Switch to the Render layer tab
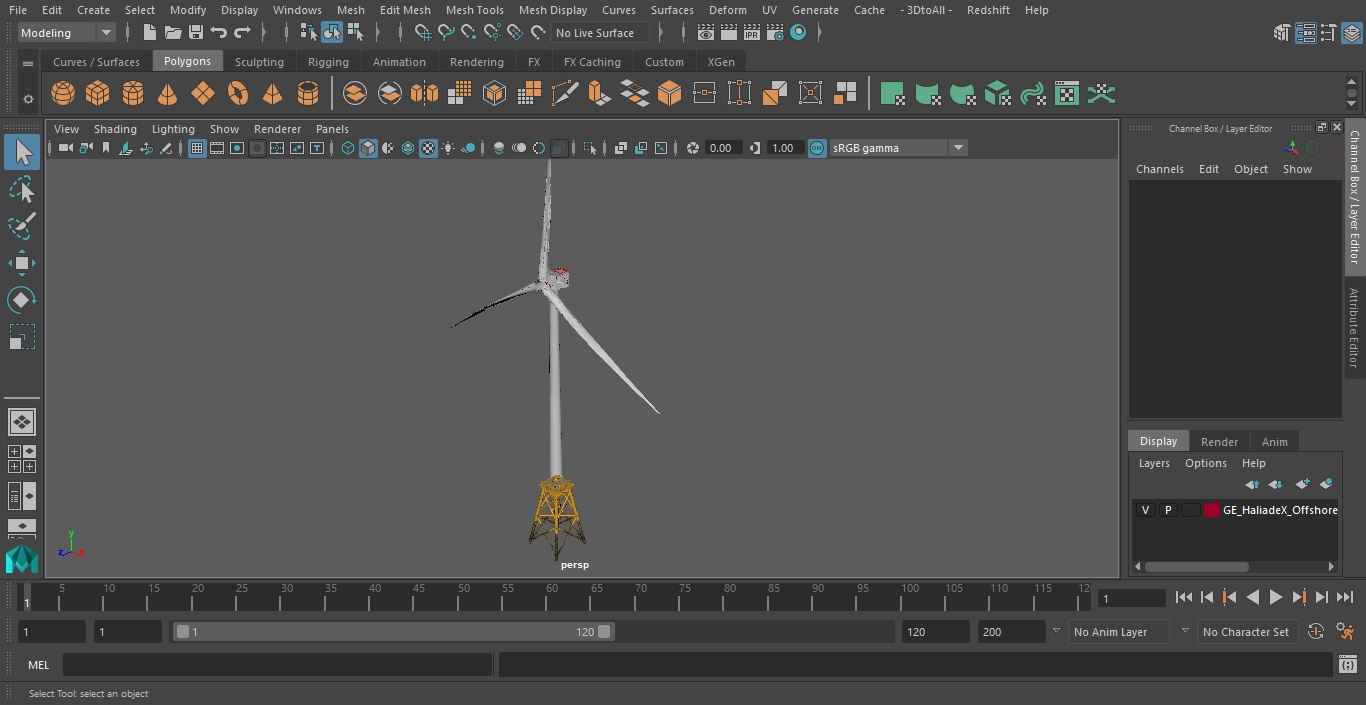This screenshot has height=705, width=1366. [x=1219, y=442]
